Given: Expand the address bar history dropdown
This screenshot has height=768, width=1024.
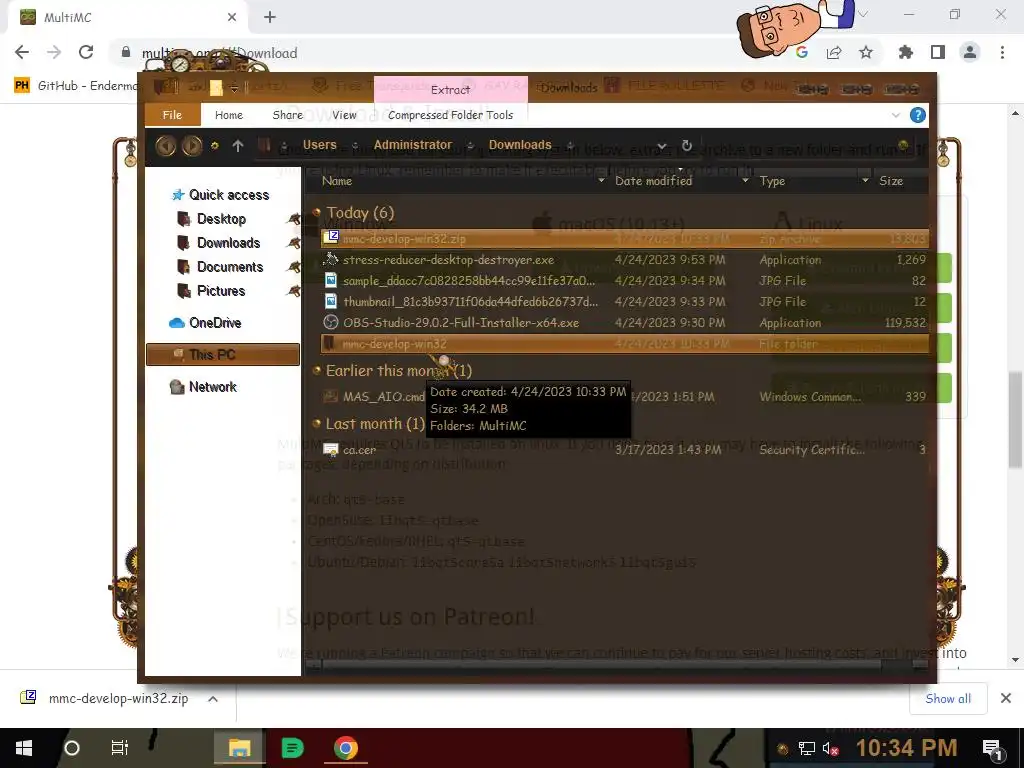Looking at the screenshot, I should 662,146.
